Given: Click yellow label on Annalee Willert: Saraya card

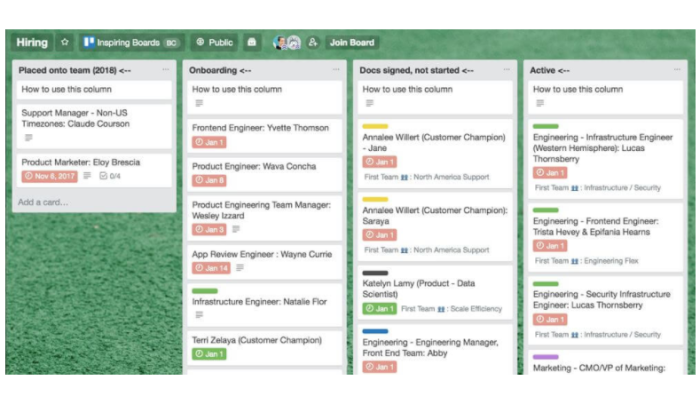Looking at the screenshot, I should (x=375, y=200).
